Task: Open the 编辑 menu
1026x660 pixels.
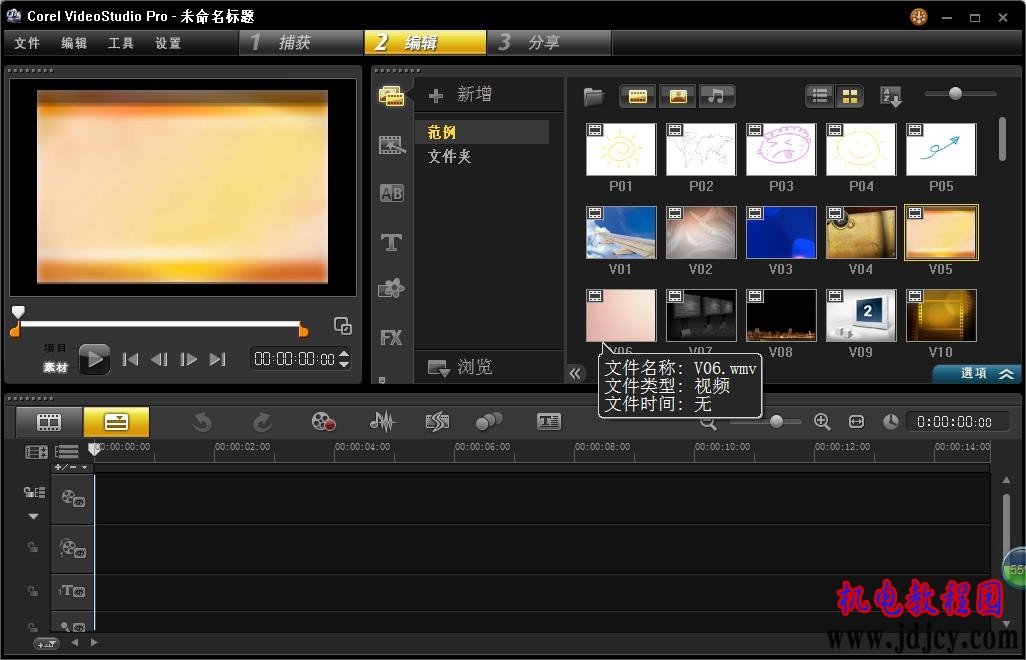Action: (74, 43)
